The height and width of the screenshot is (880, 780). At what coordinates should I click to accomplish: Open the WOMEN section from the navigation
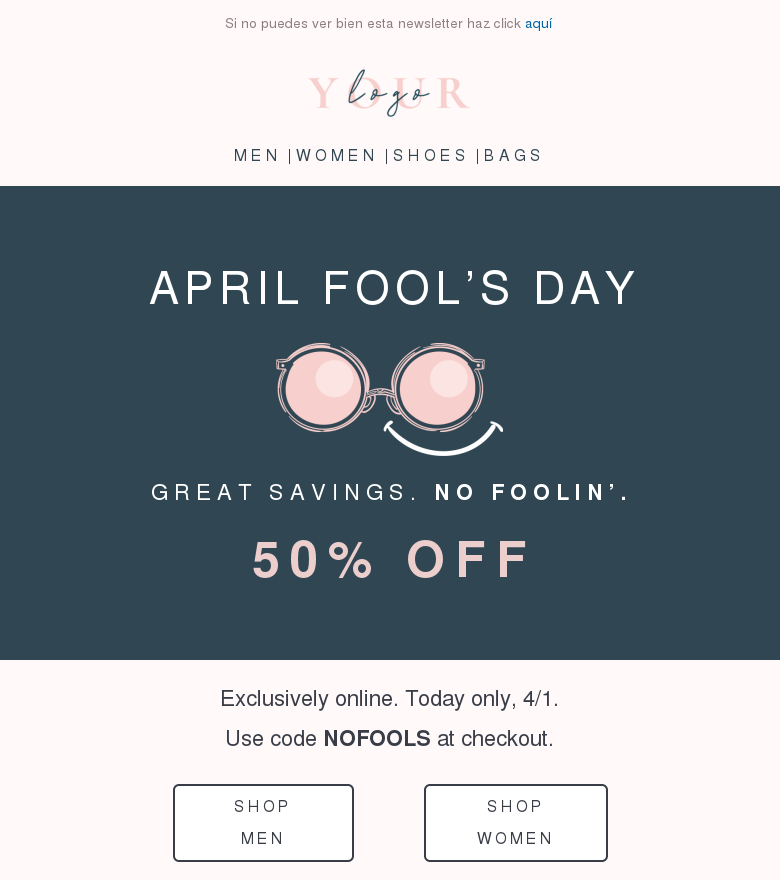[337, 156]
